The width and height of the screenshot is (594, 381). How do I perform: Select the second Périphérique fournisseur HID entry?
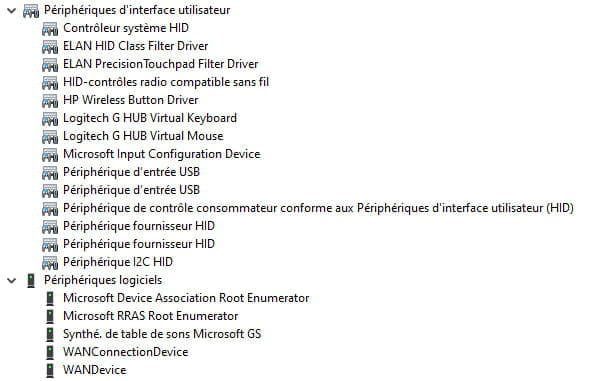pyautogui.click(x=139, y=244)
